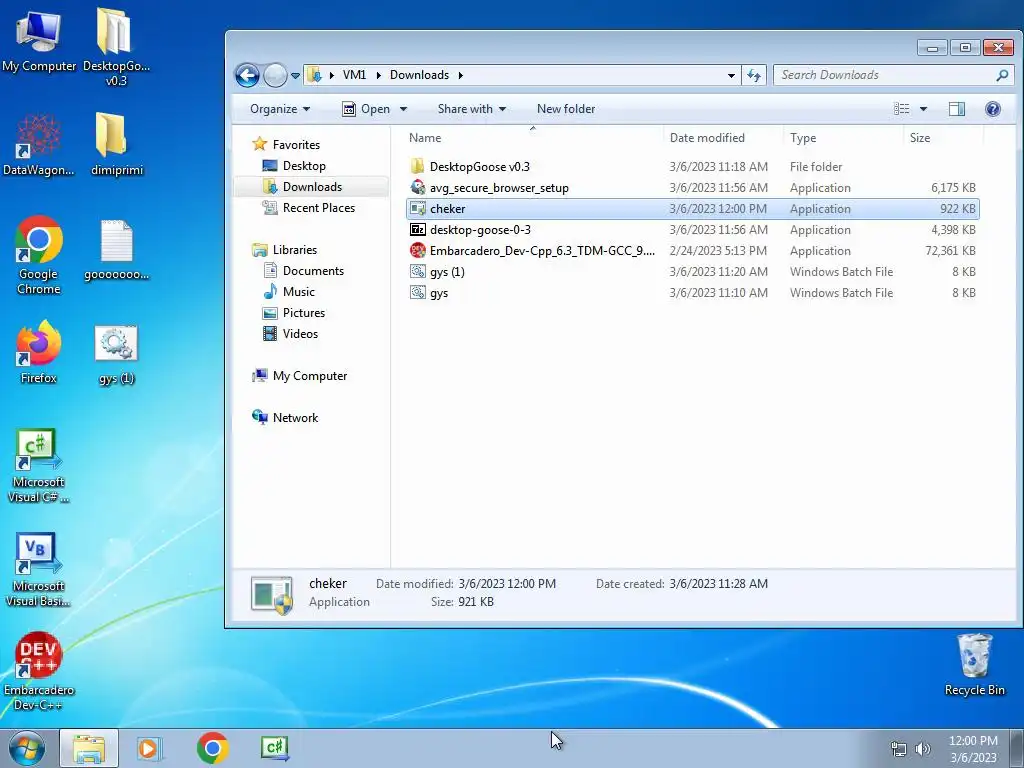This screenshot has width=1024, height=768.
Task: Launch Microsoft Visual C# desktop shortcut
Action: [39, 466]
